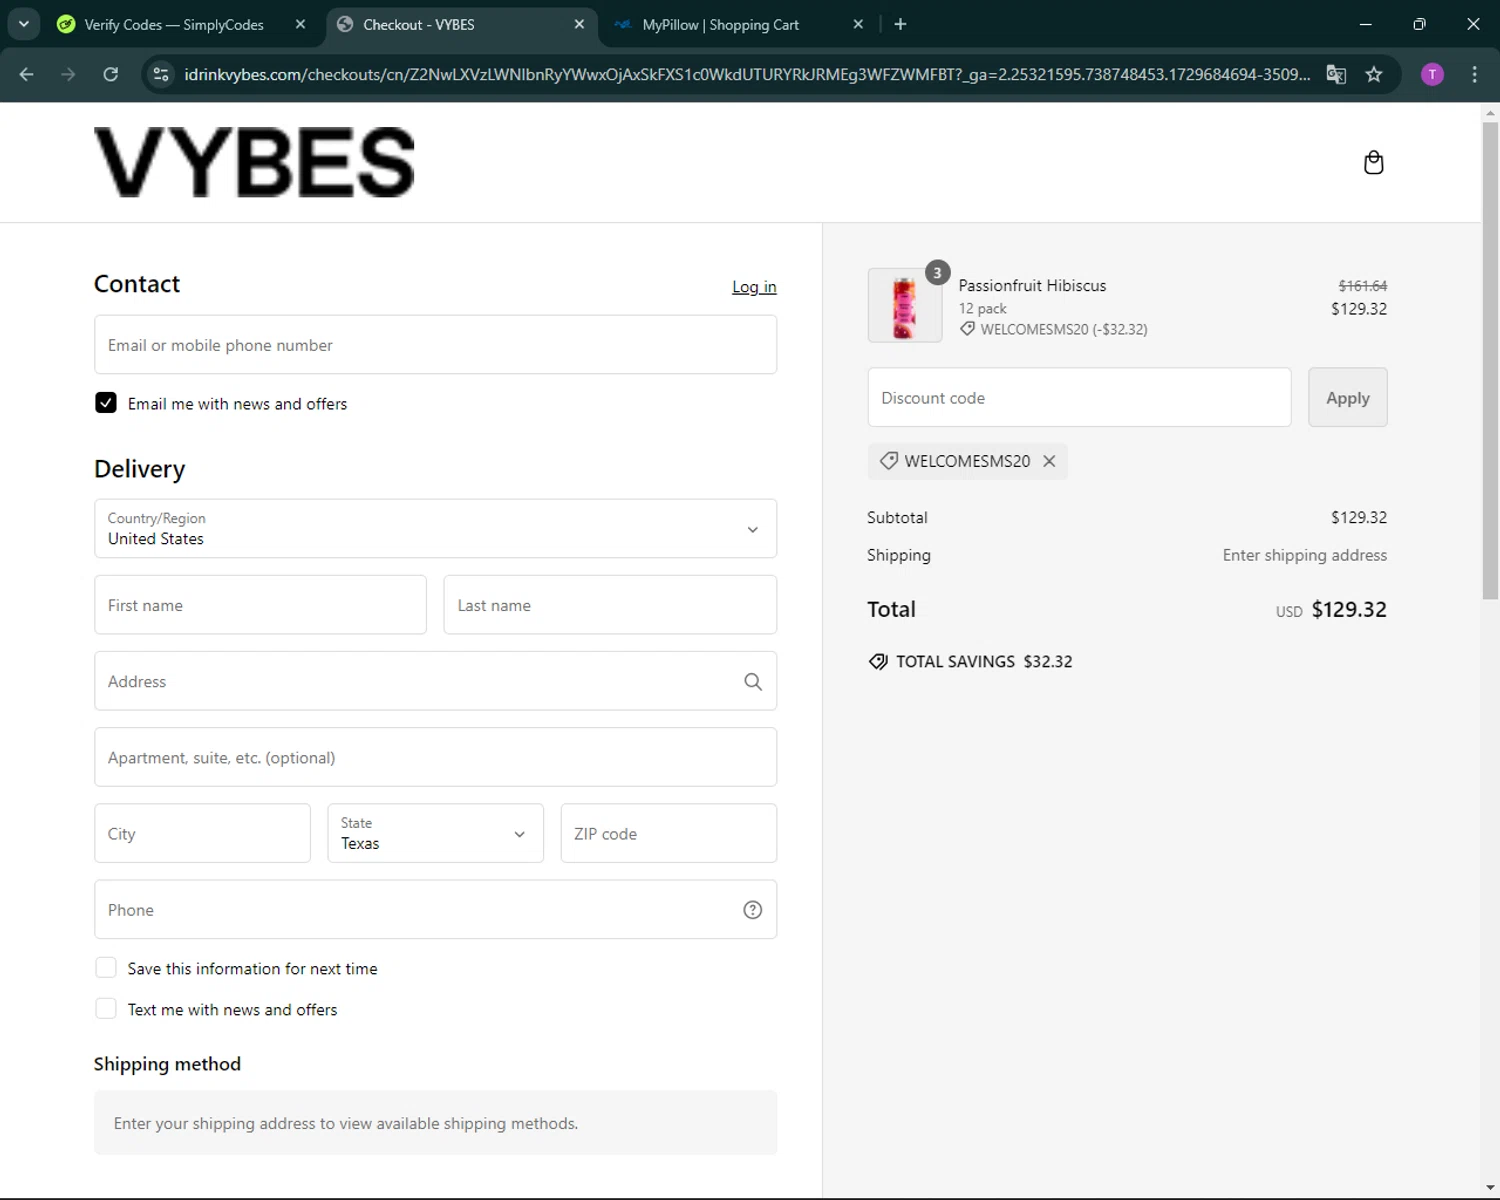This screenshot has height=1200, width=1500.
Task: Open the purple profile avatar
Action: [1432, 74]
